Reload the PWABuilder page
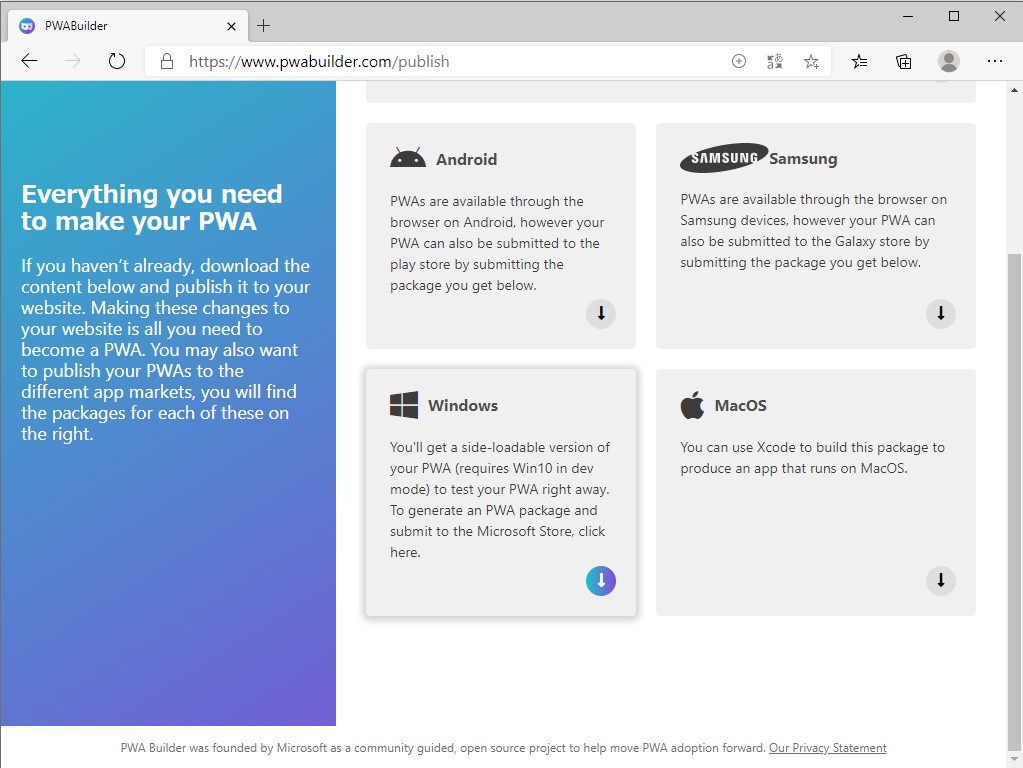 117,61
